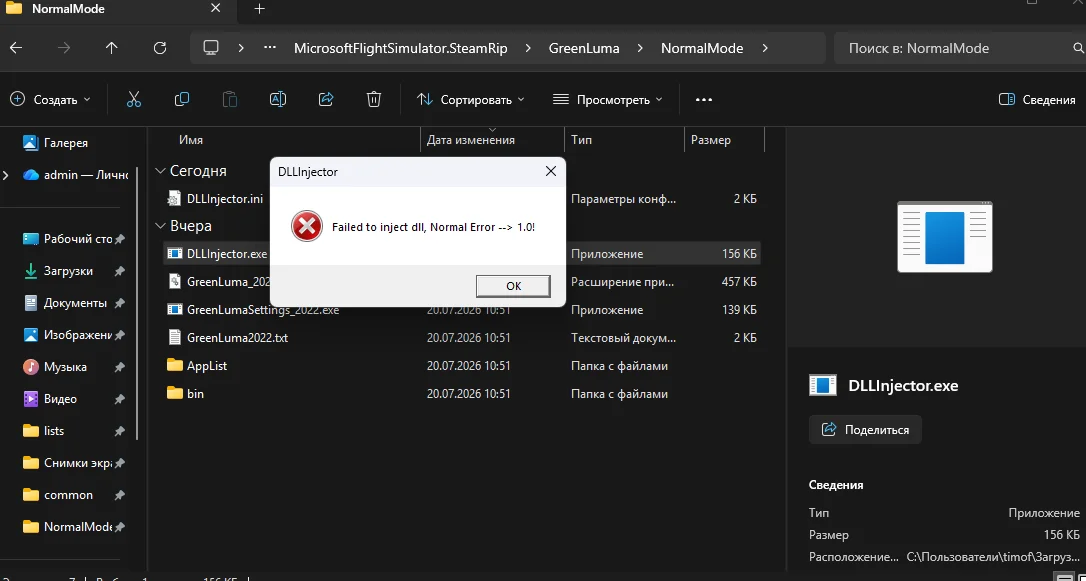Expand hidden path with ellipsis in address bar
The image size is (1086, 581).
pos(270,48)
